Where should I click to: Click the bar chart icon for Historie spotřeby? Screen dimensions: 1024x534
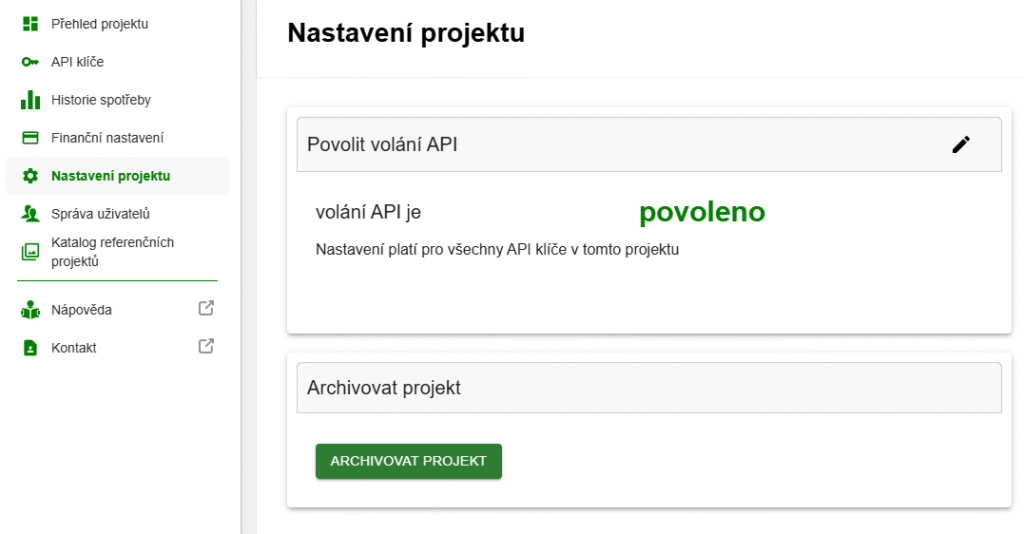tap(30, 100)
